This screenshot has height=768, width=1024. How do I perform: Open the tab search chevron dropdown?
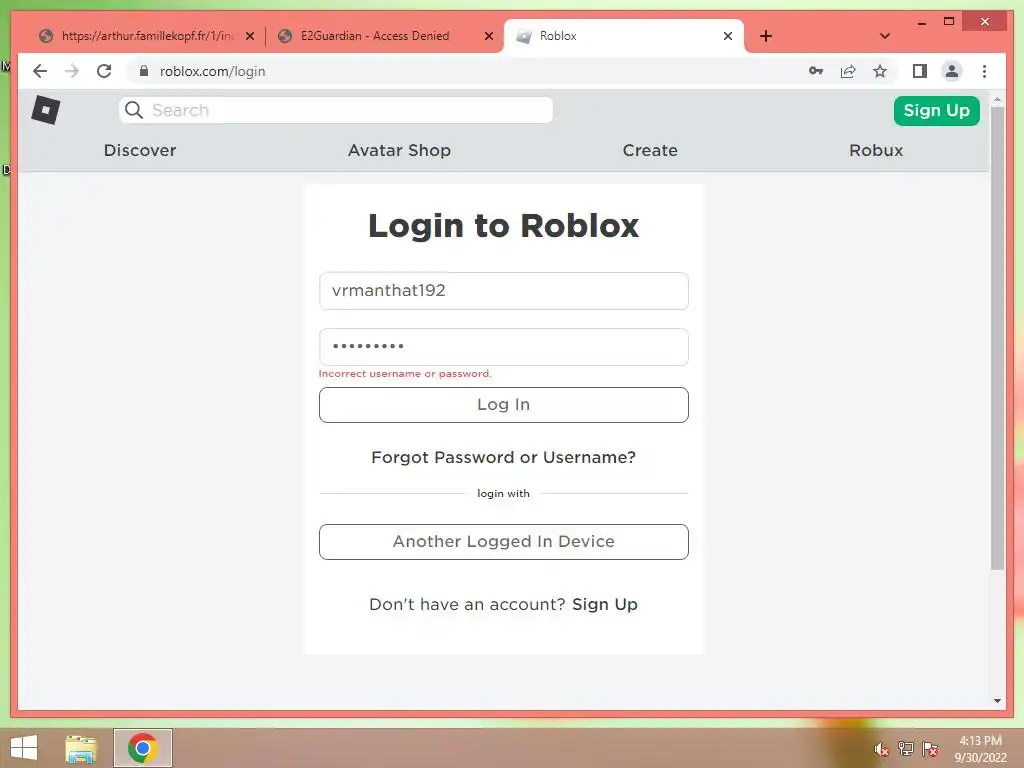coord(885,36)
